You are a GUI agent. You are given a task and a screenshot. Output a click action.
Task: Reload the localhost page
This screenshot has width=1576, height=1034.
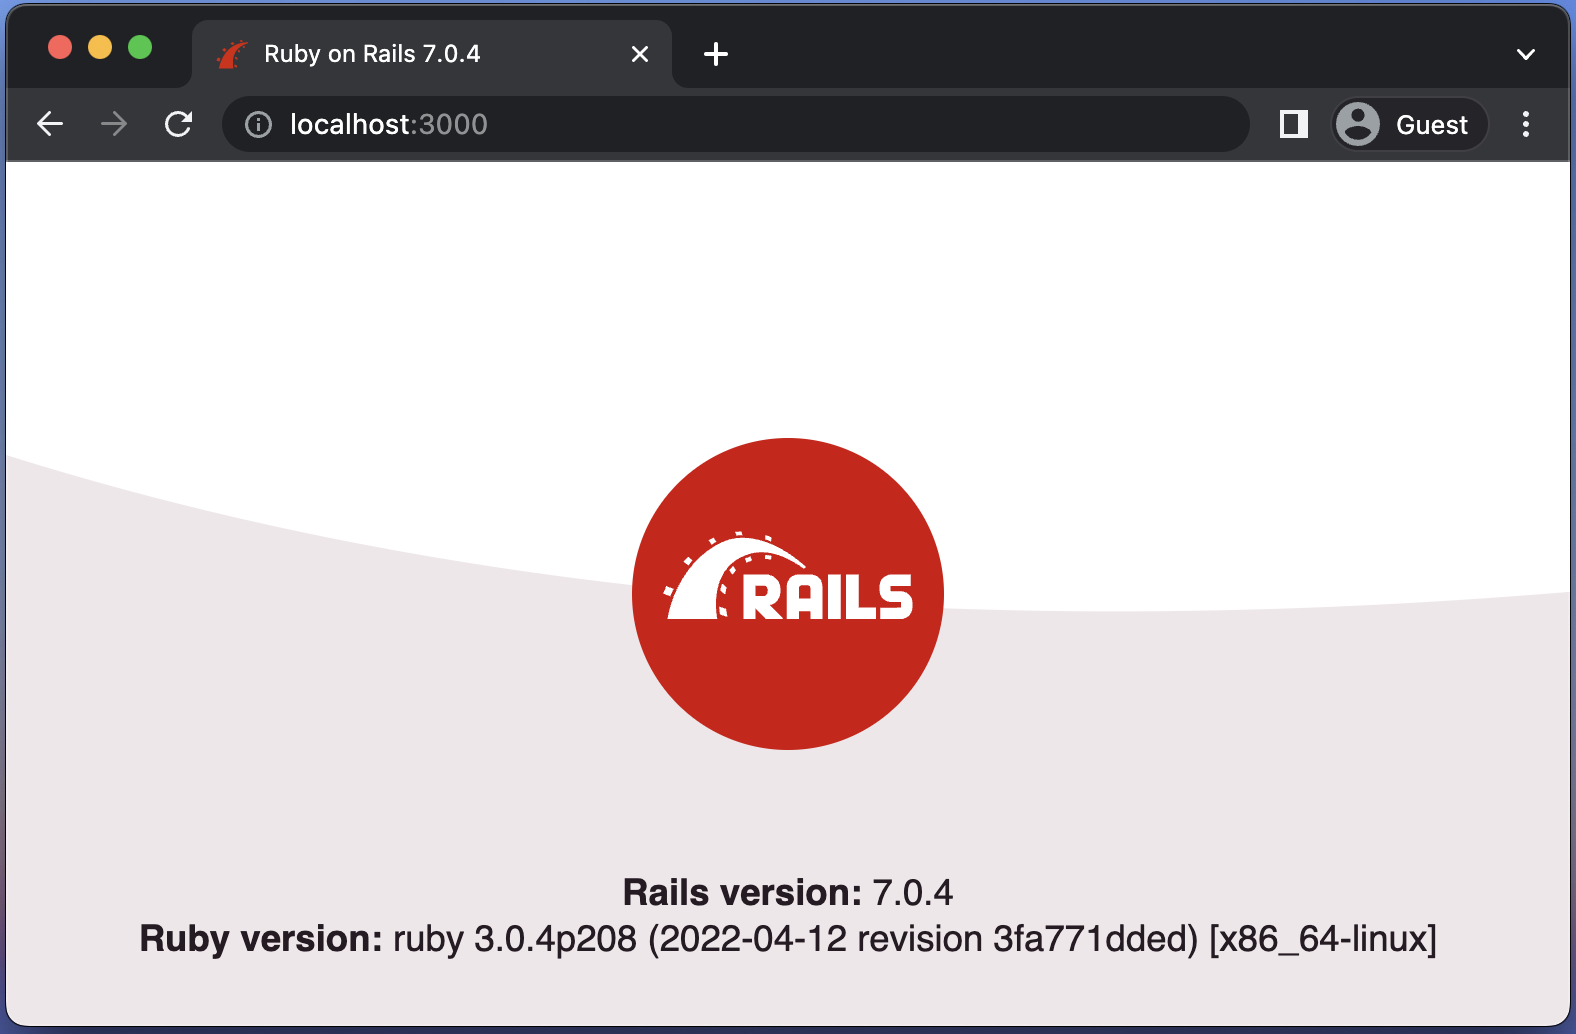179,124
